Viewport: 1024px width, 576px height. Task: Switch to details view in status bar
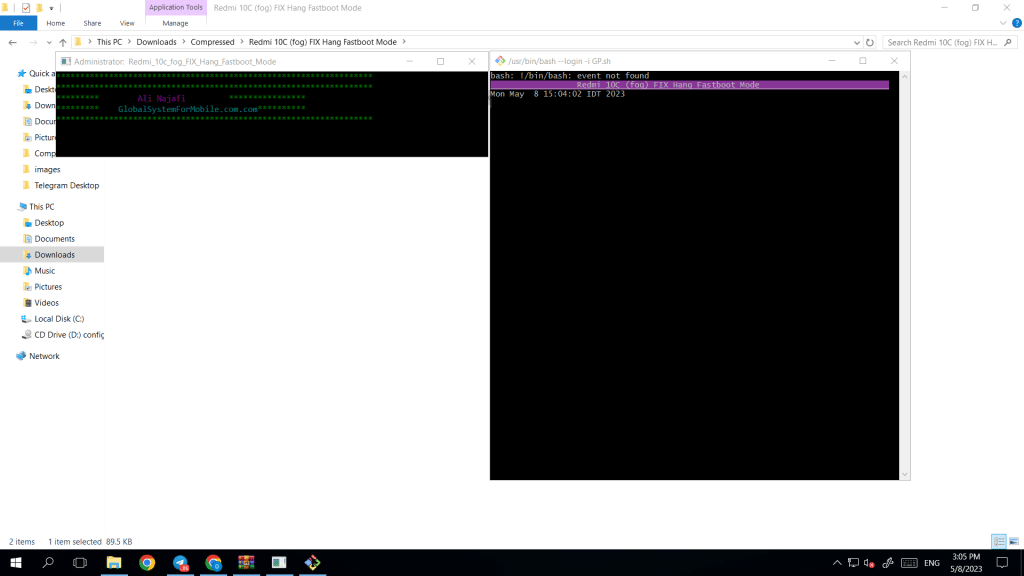[x=998, y=541]
